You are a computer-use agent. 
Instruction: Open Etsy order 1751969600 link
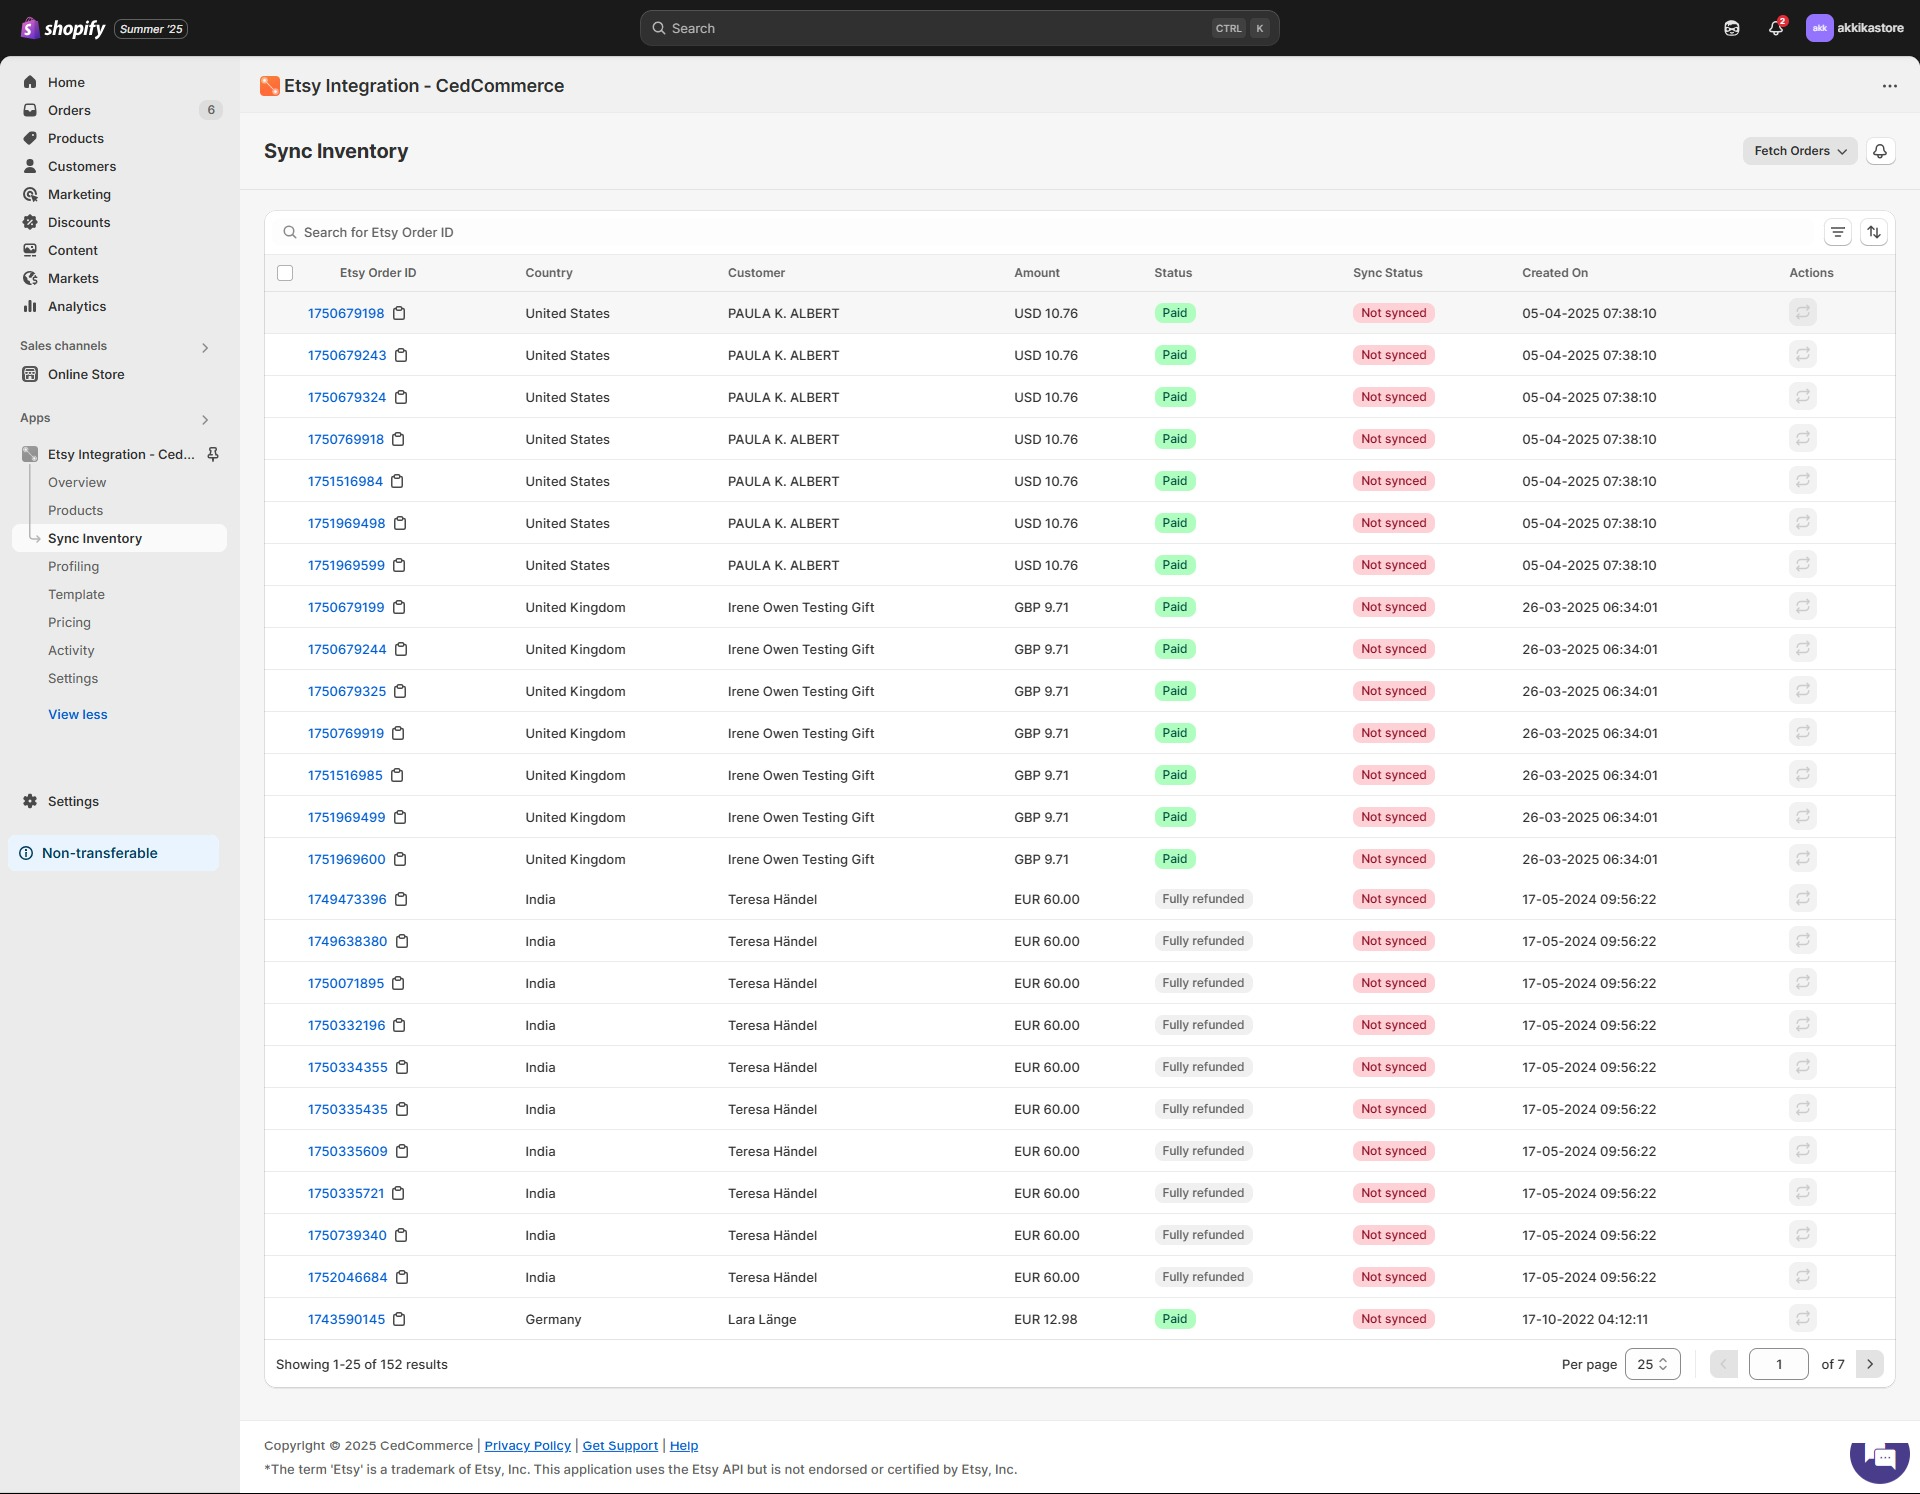[347, 859]
